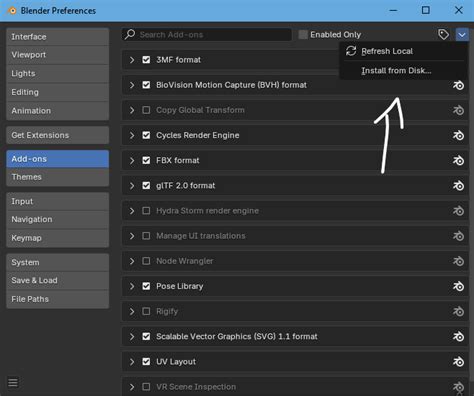
Task: Open the Editing preferences section
Action: (x=58, y=92)
